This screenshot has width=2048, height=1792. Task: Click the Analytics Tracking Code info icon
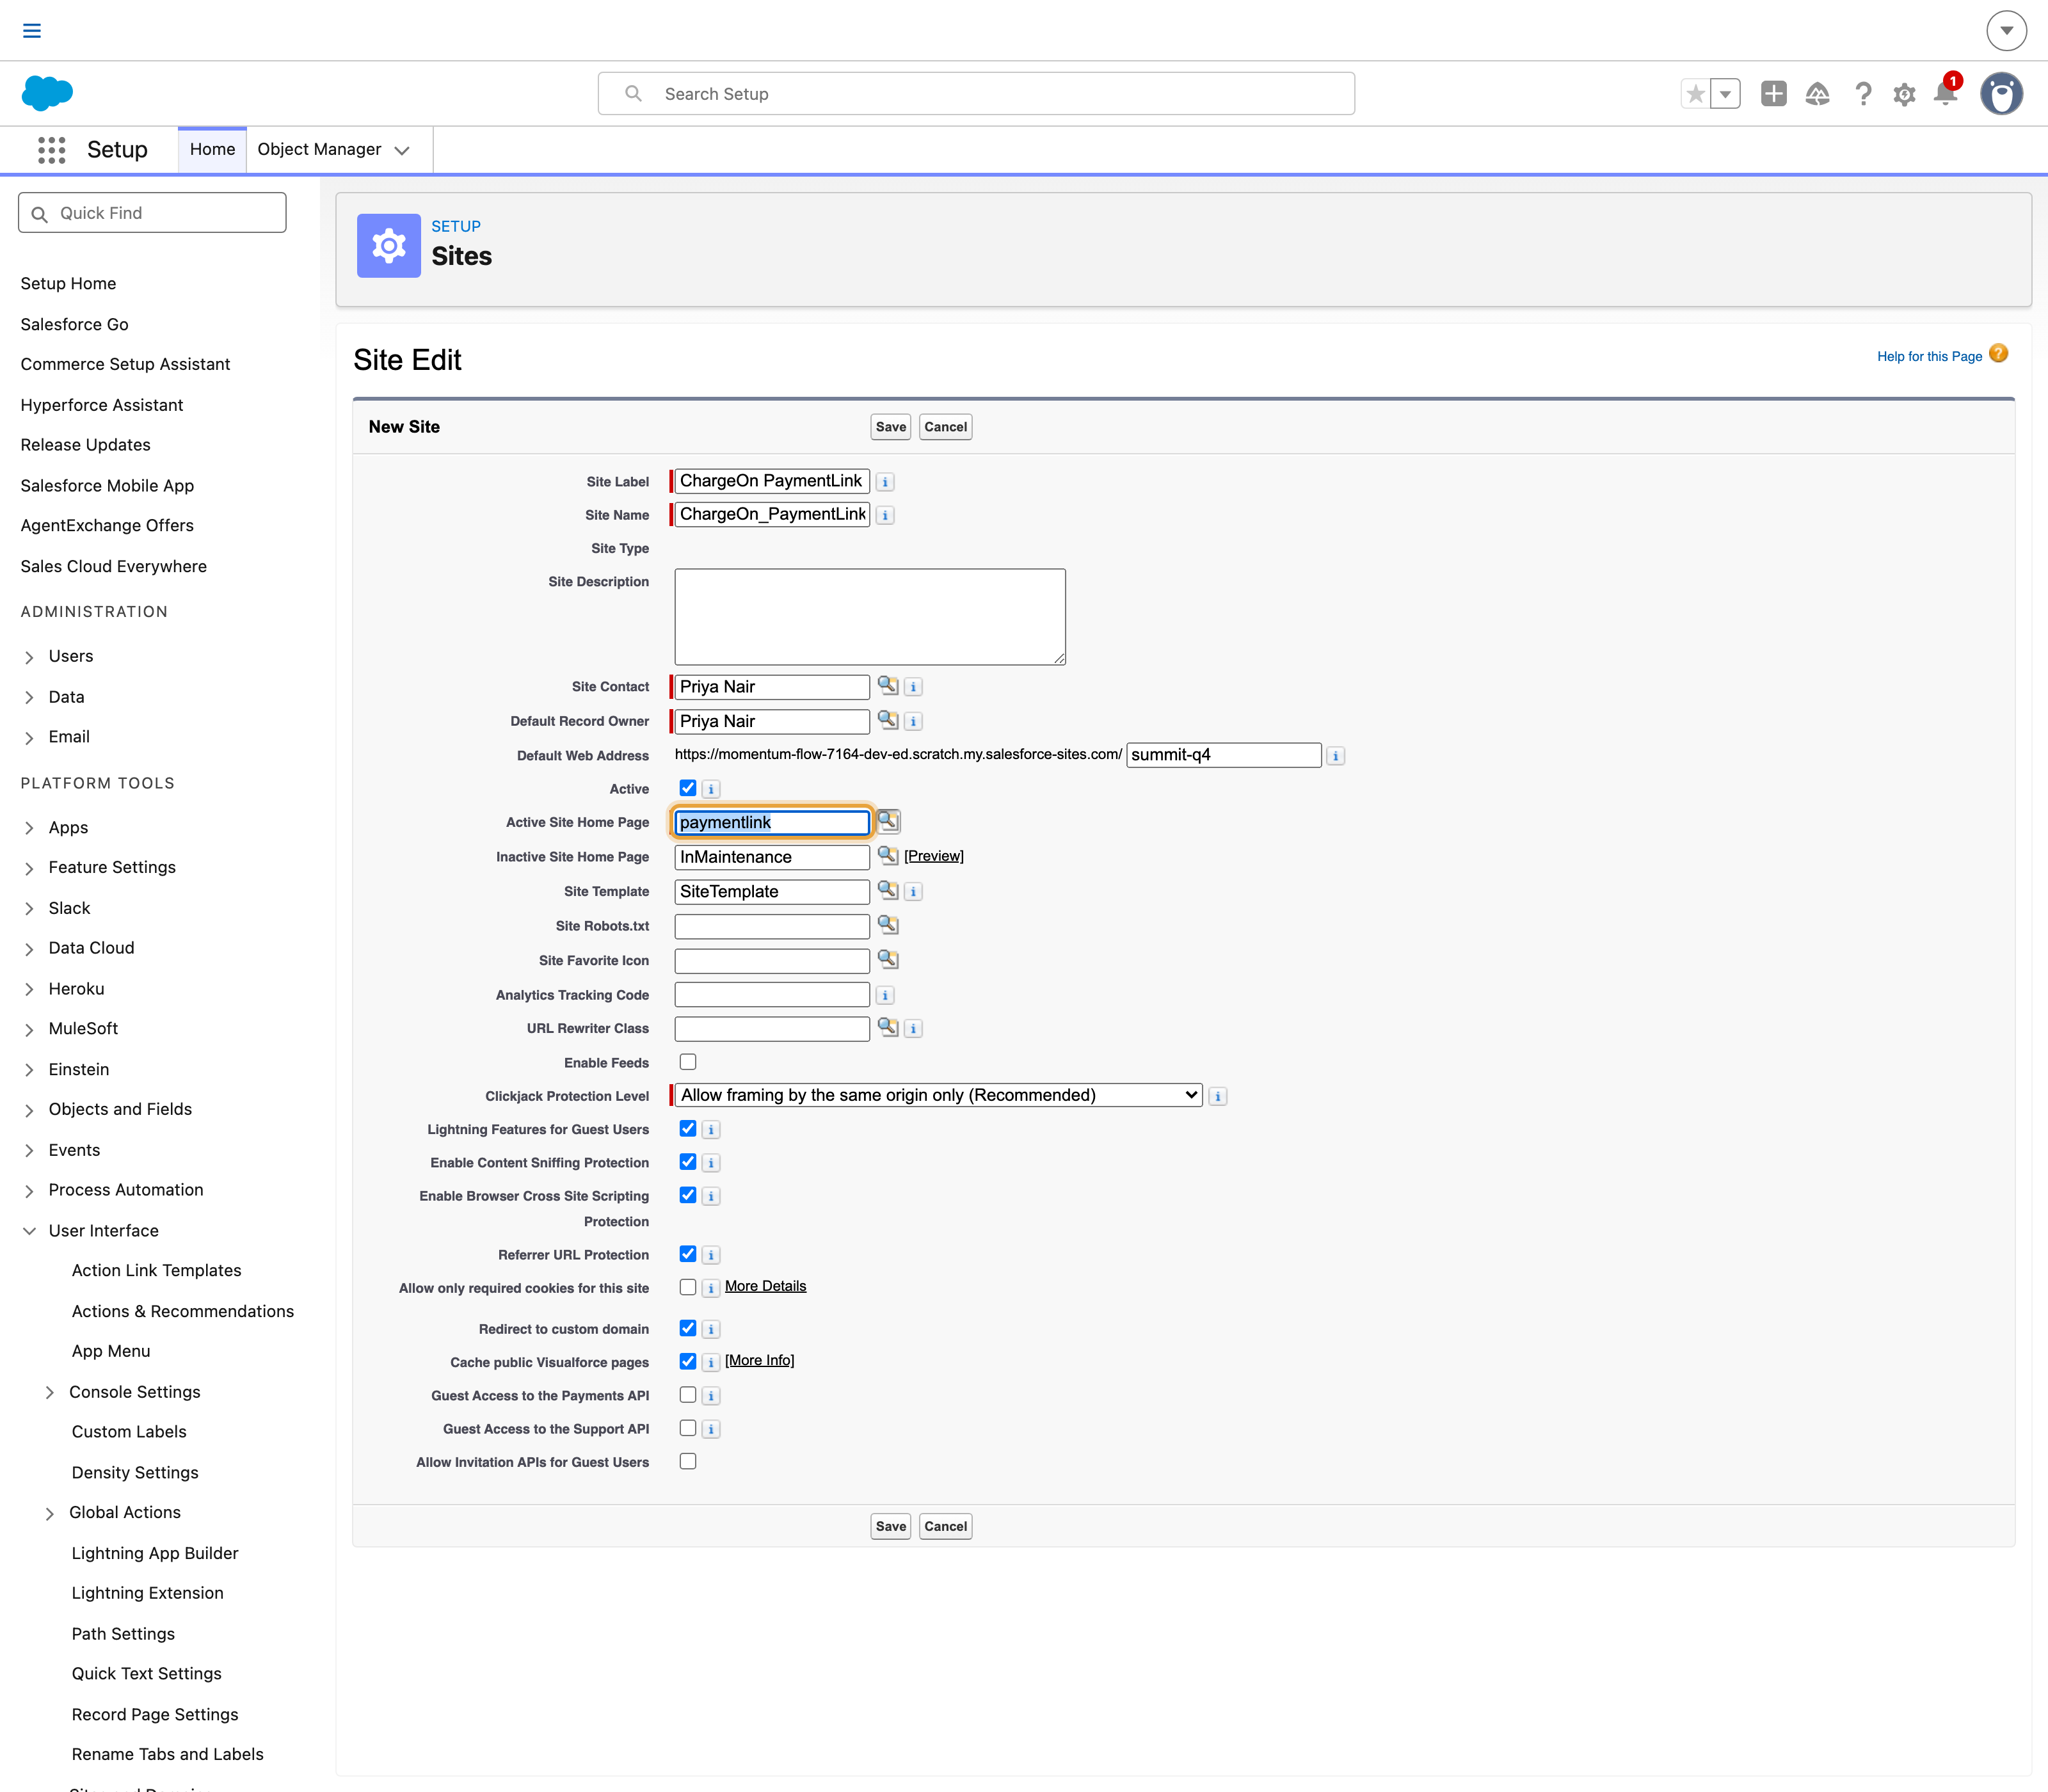pyautogui.click(x=885, y=995)
